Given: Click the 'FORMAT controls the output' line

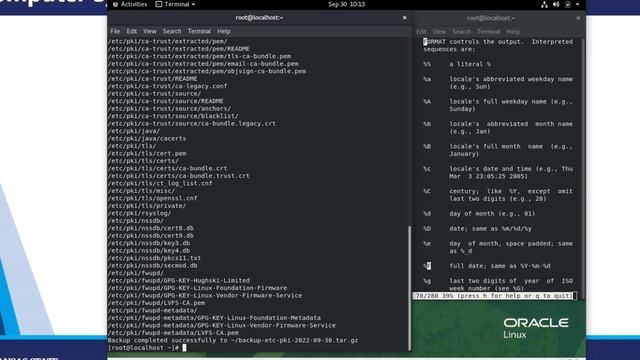Looking at the screenshot, I should pos(498,42).
